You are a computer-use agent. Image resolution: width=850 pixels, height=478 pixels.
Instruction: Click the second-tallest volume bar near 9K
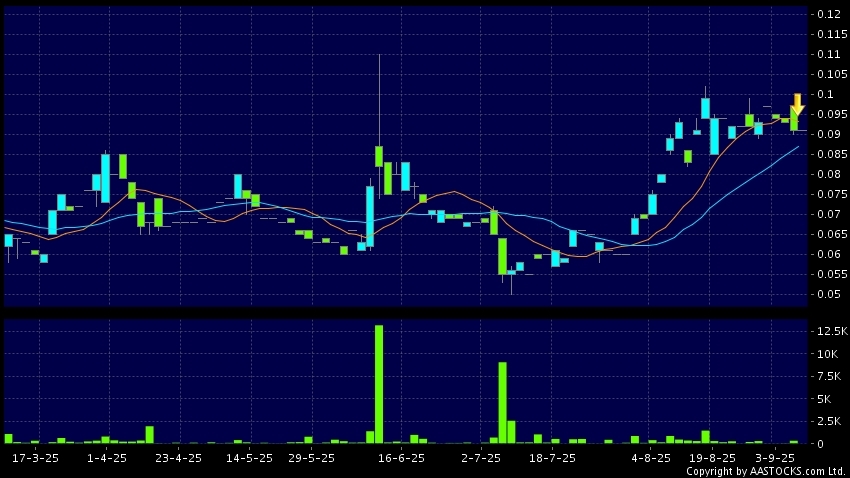(x=503, y=403)
